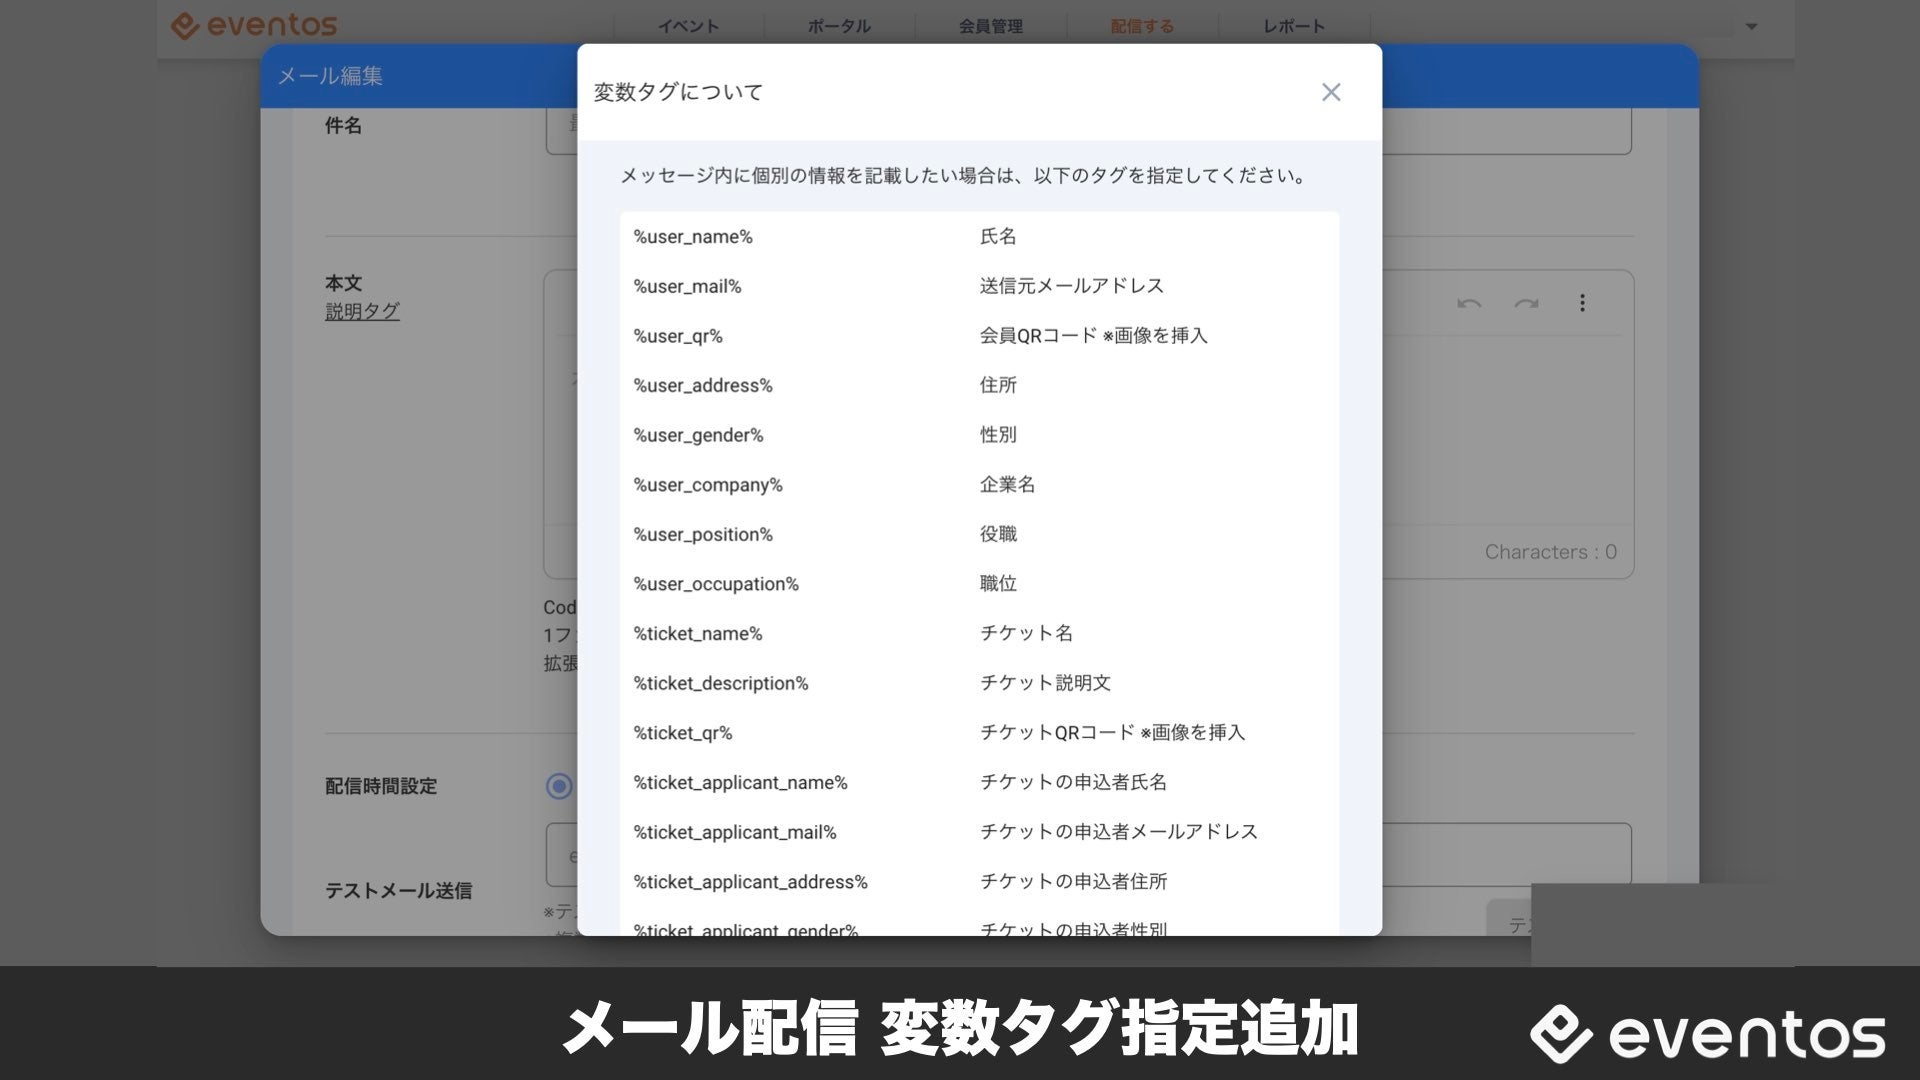Click the 説明タグ link under 本文

[362, 312]
